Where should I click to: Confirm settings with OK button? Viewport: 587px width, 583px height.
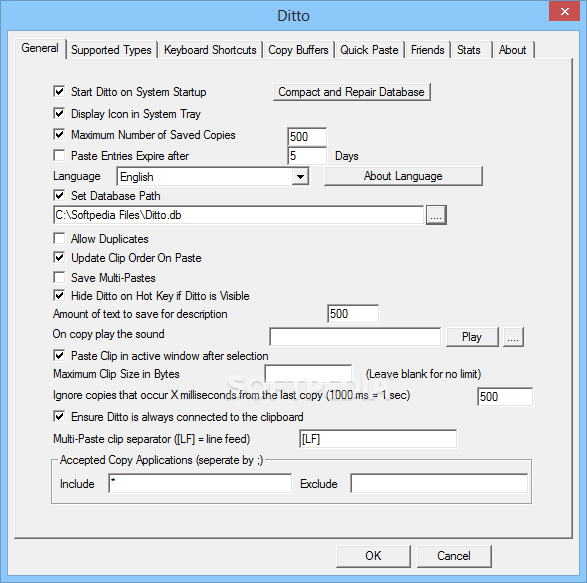click(x=373, y=556)
